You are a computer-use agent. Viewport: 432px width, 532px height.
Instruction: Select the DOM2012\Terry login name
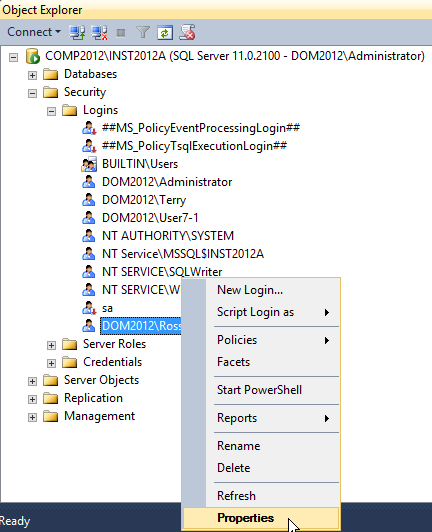(144, 200)
